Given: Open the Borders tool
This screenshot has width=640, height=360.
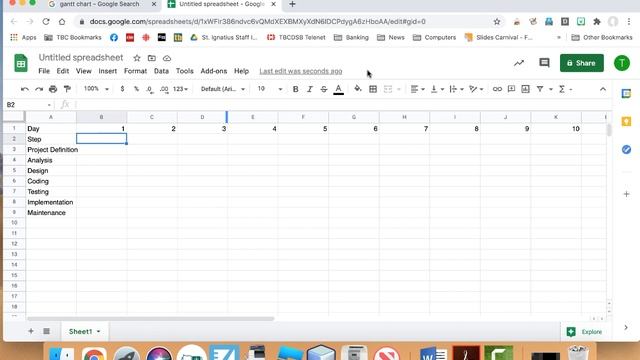Looking at the screenshot, I should [x=373, y=89].
